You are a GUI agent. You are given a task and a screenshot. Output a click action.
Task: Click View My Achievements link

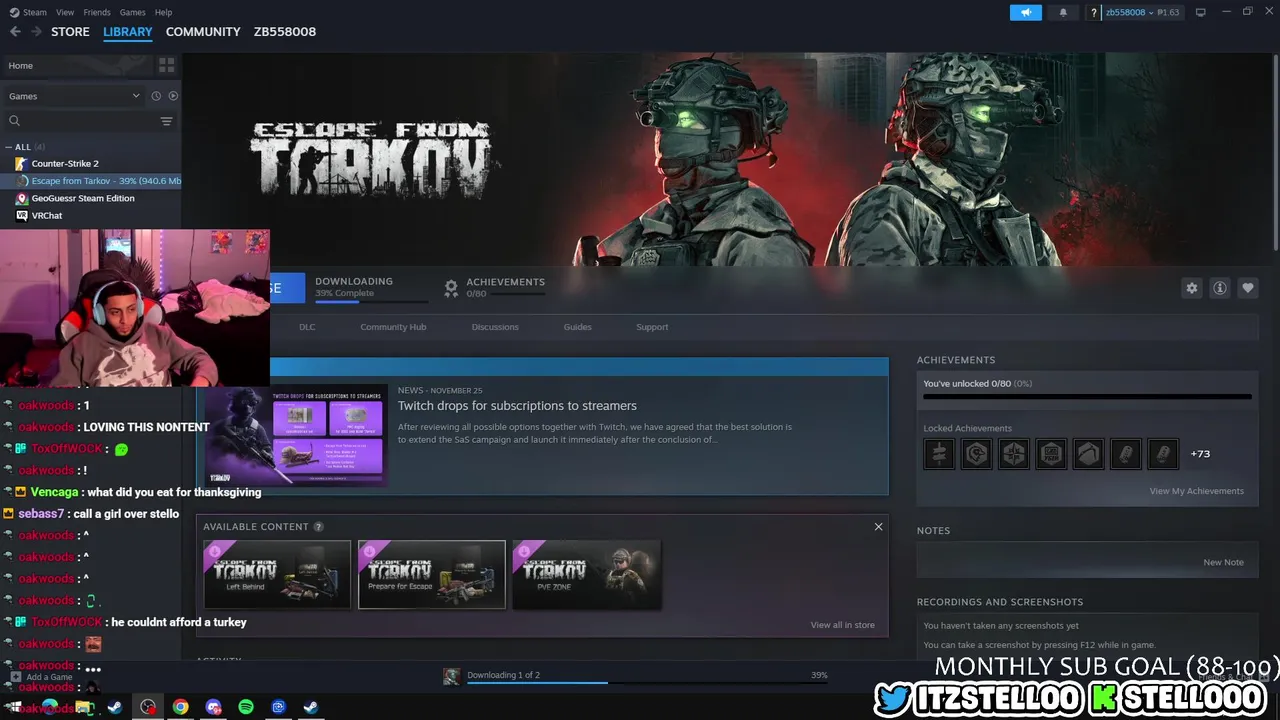1196,491
